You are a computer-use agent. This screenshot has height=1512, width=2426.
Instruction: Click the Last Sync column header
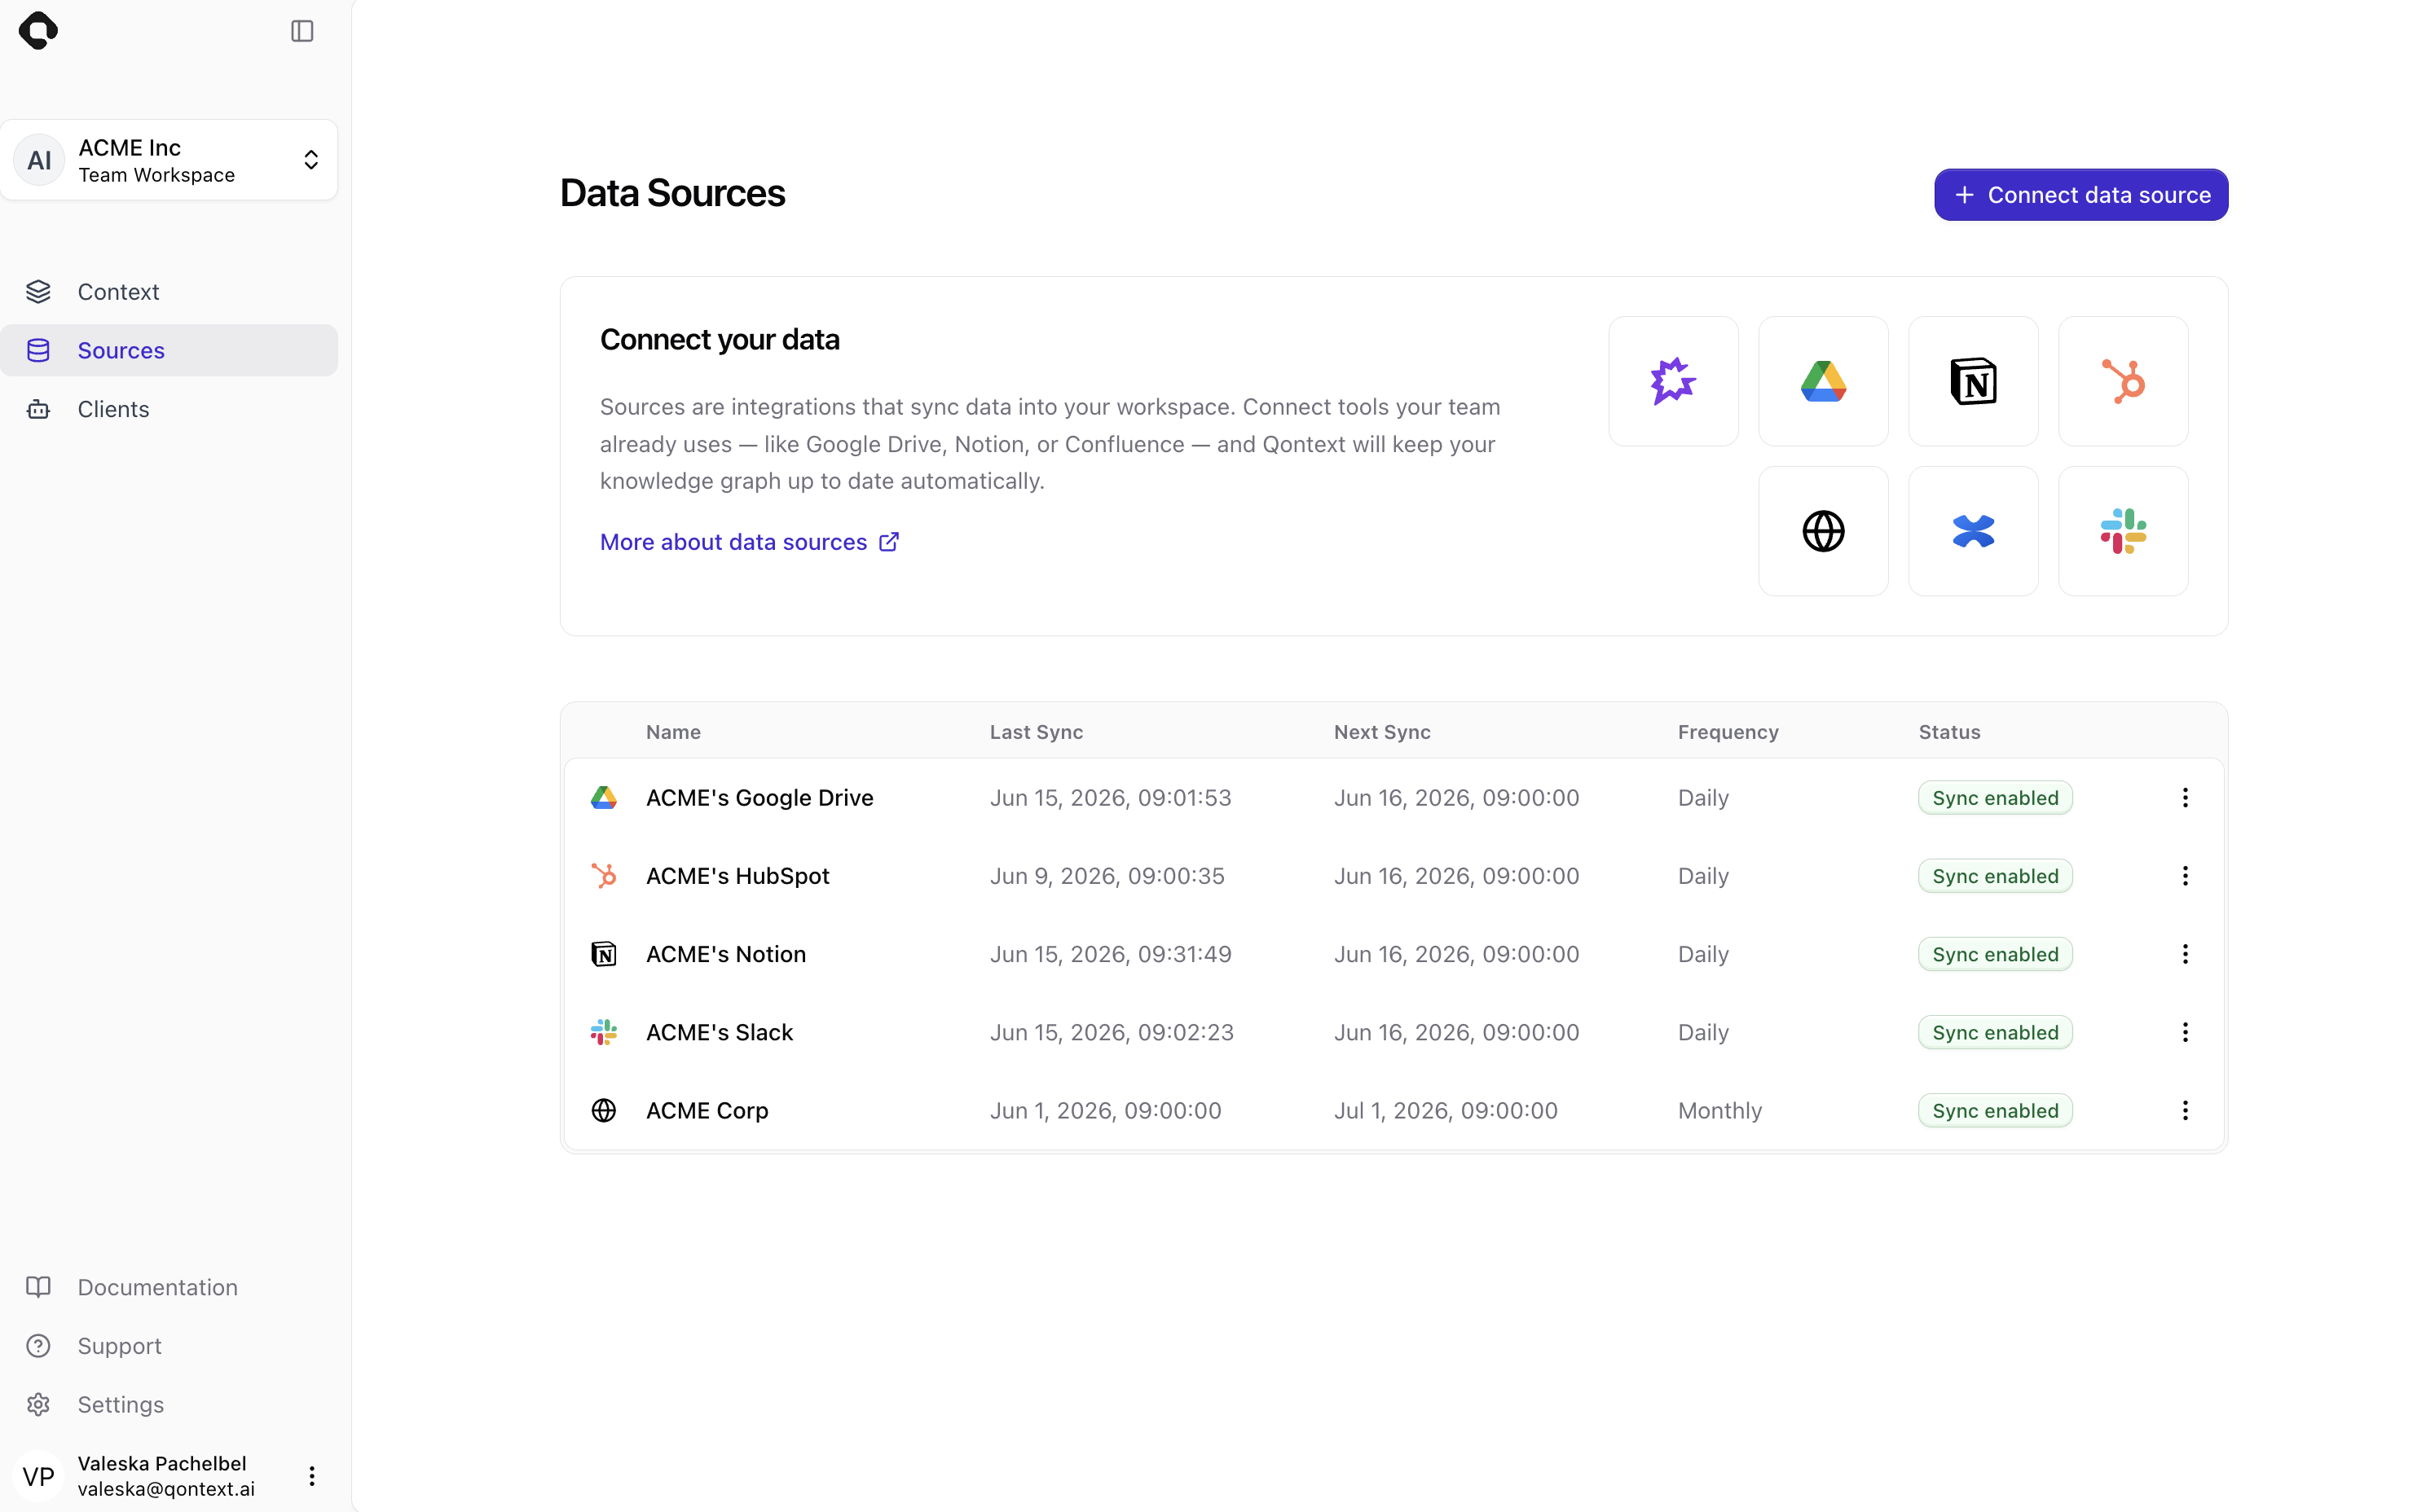click(1036, 732)
